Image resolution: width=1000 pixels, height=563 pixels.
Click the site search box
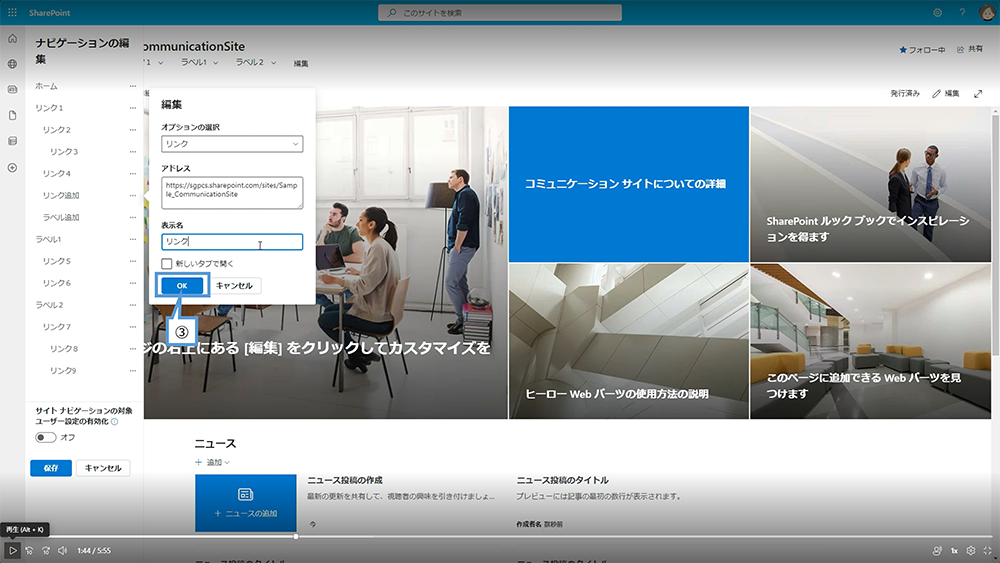coord(500,12)
